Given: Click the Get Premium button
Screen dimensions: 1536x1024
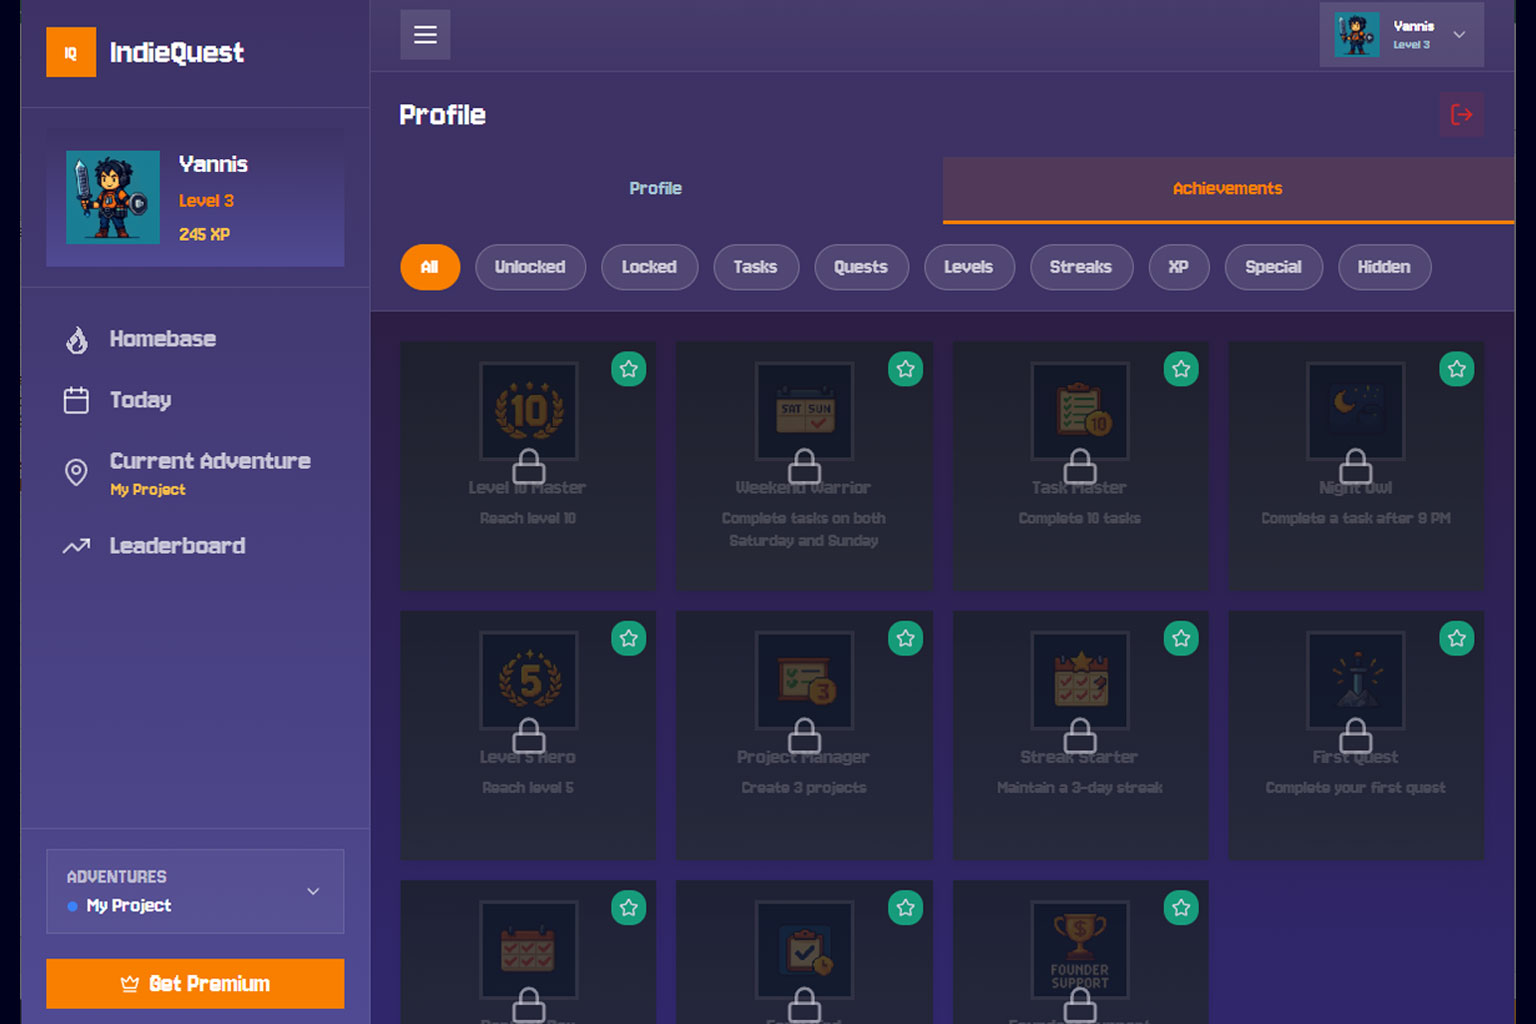Looking at the screenshot, I should 195,984.
